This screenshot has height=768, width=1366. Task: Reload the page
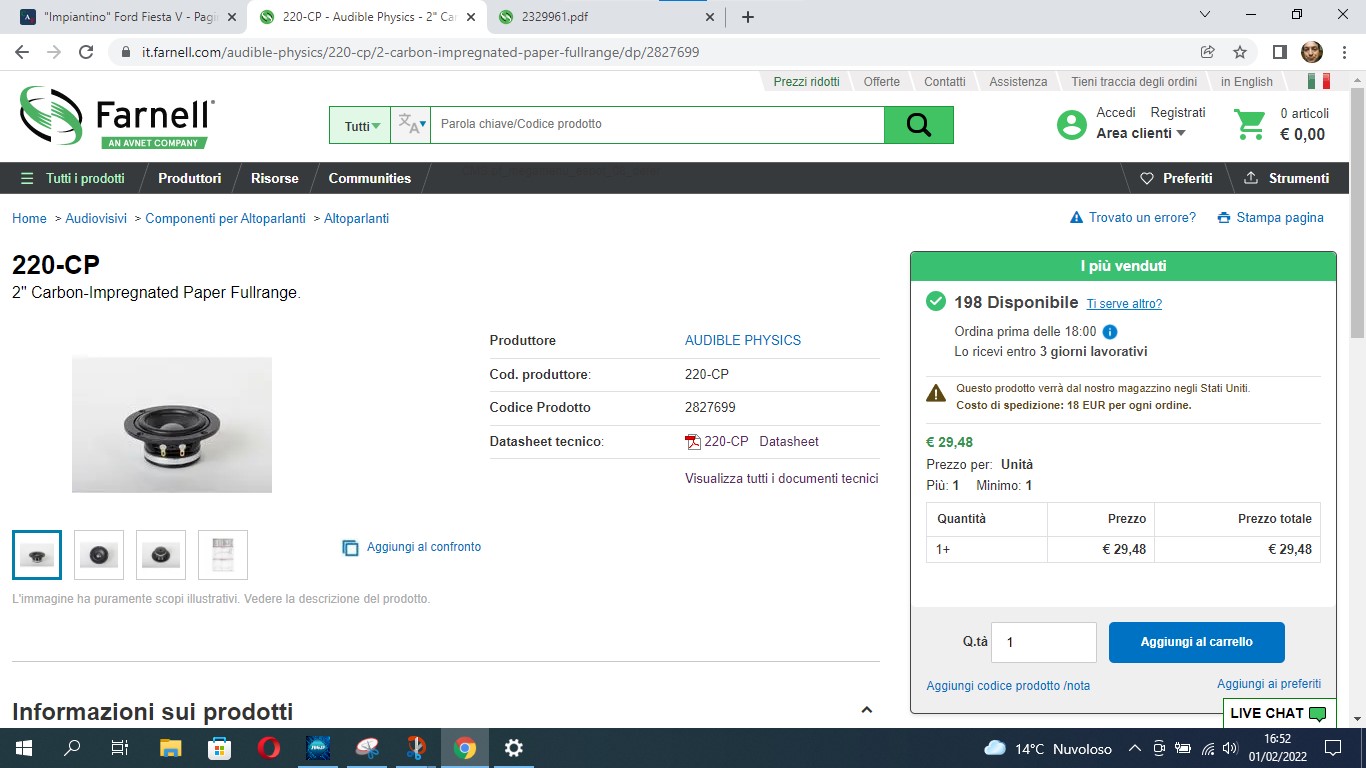coord(86,52)
